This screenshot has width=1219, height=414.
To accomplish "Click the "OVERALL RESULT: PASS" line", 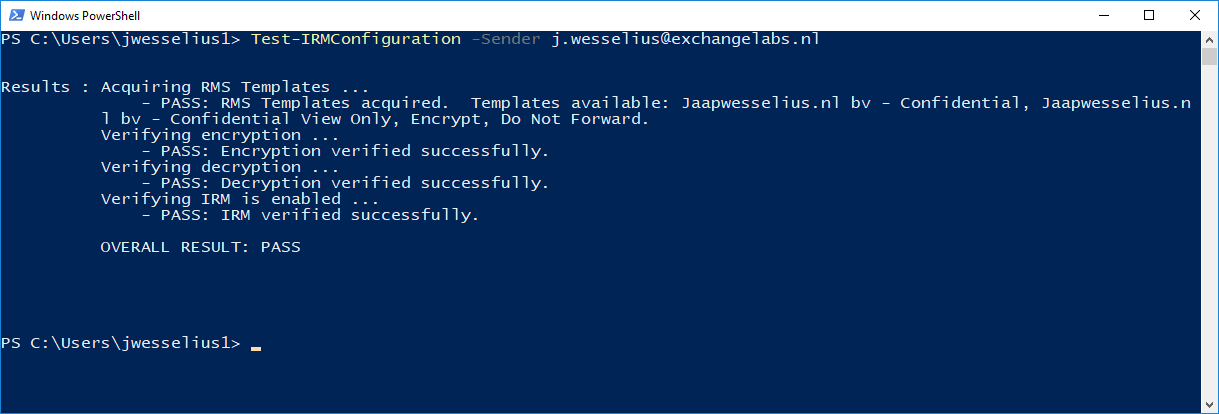I will click(x=200, y=247).
